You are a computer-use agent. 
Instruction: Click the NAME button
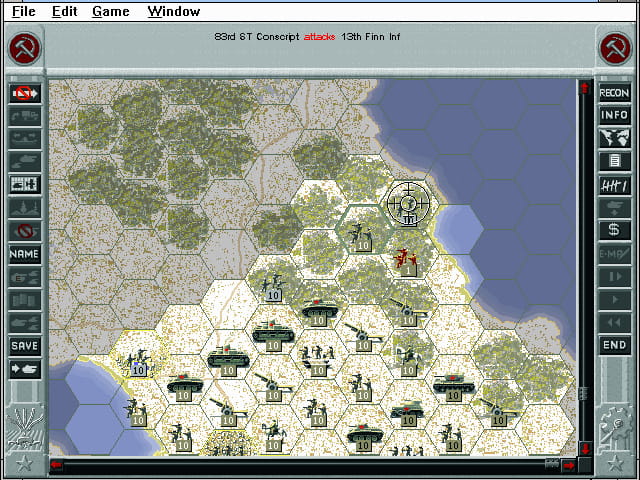tap(25, 254)
